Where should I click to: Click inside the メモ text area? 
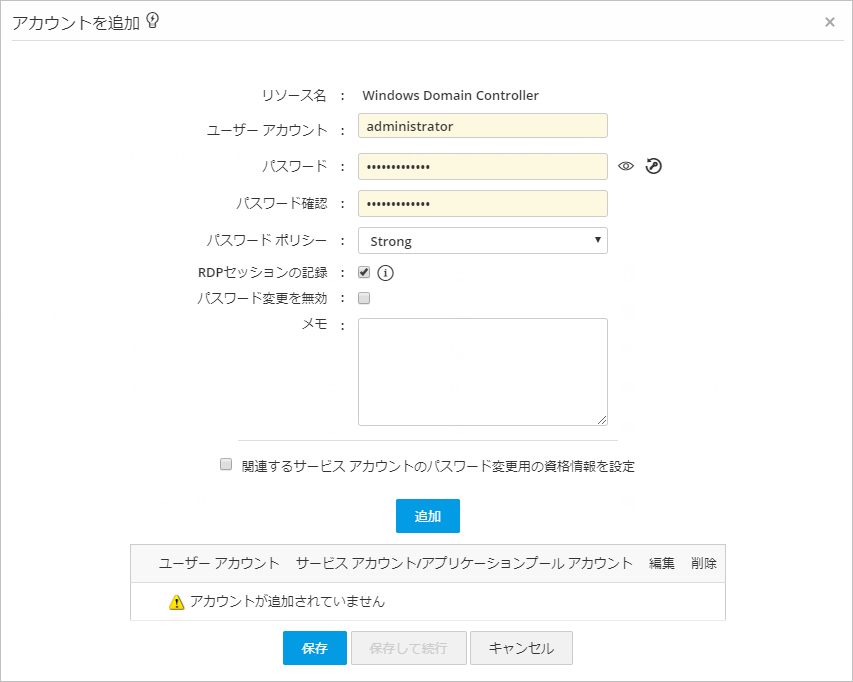tap(483, 372)
